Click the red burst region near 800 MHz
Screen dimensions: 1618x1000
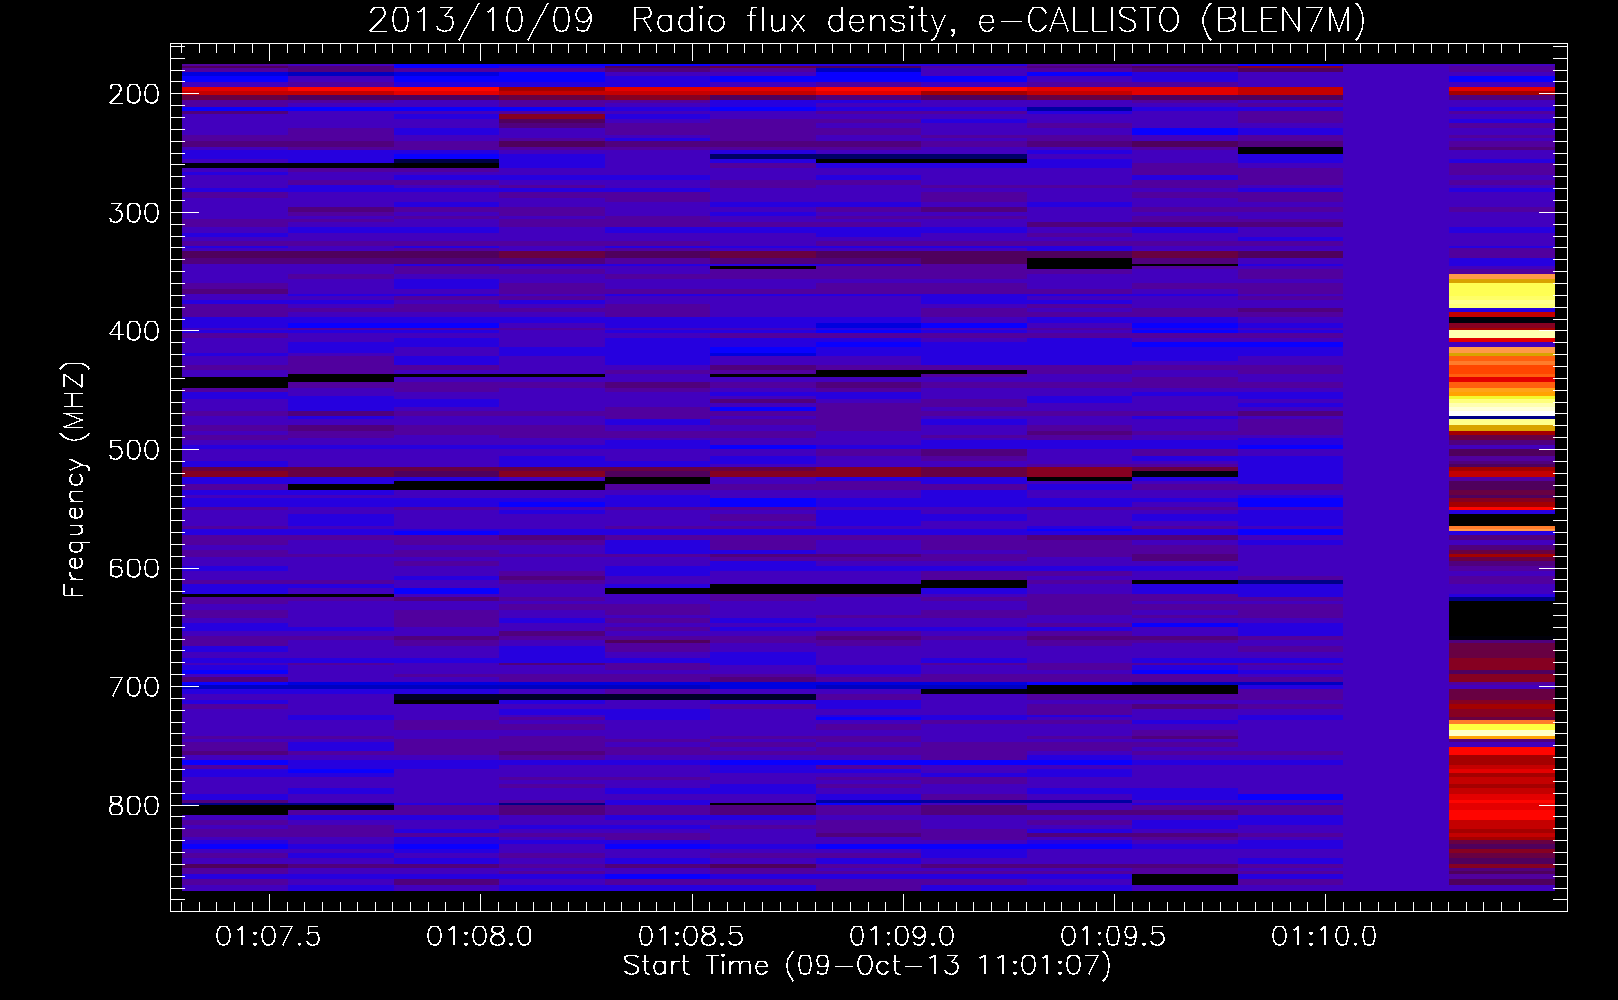coord(1502,795)
